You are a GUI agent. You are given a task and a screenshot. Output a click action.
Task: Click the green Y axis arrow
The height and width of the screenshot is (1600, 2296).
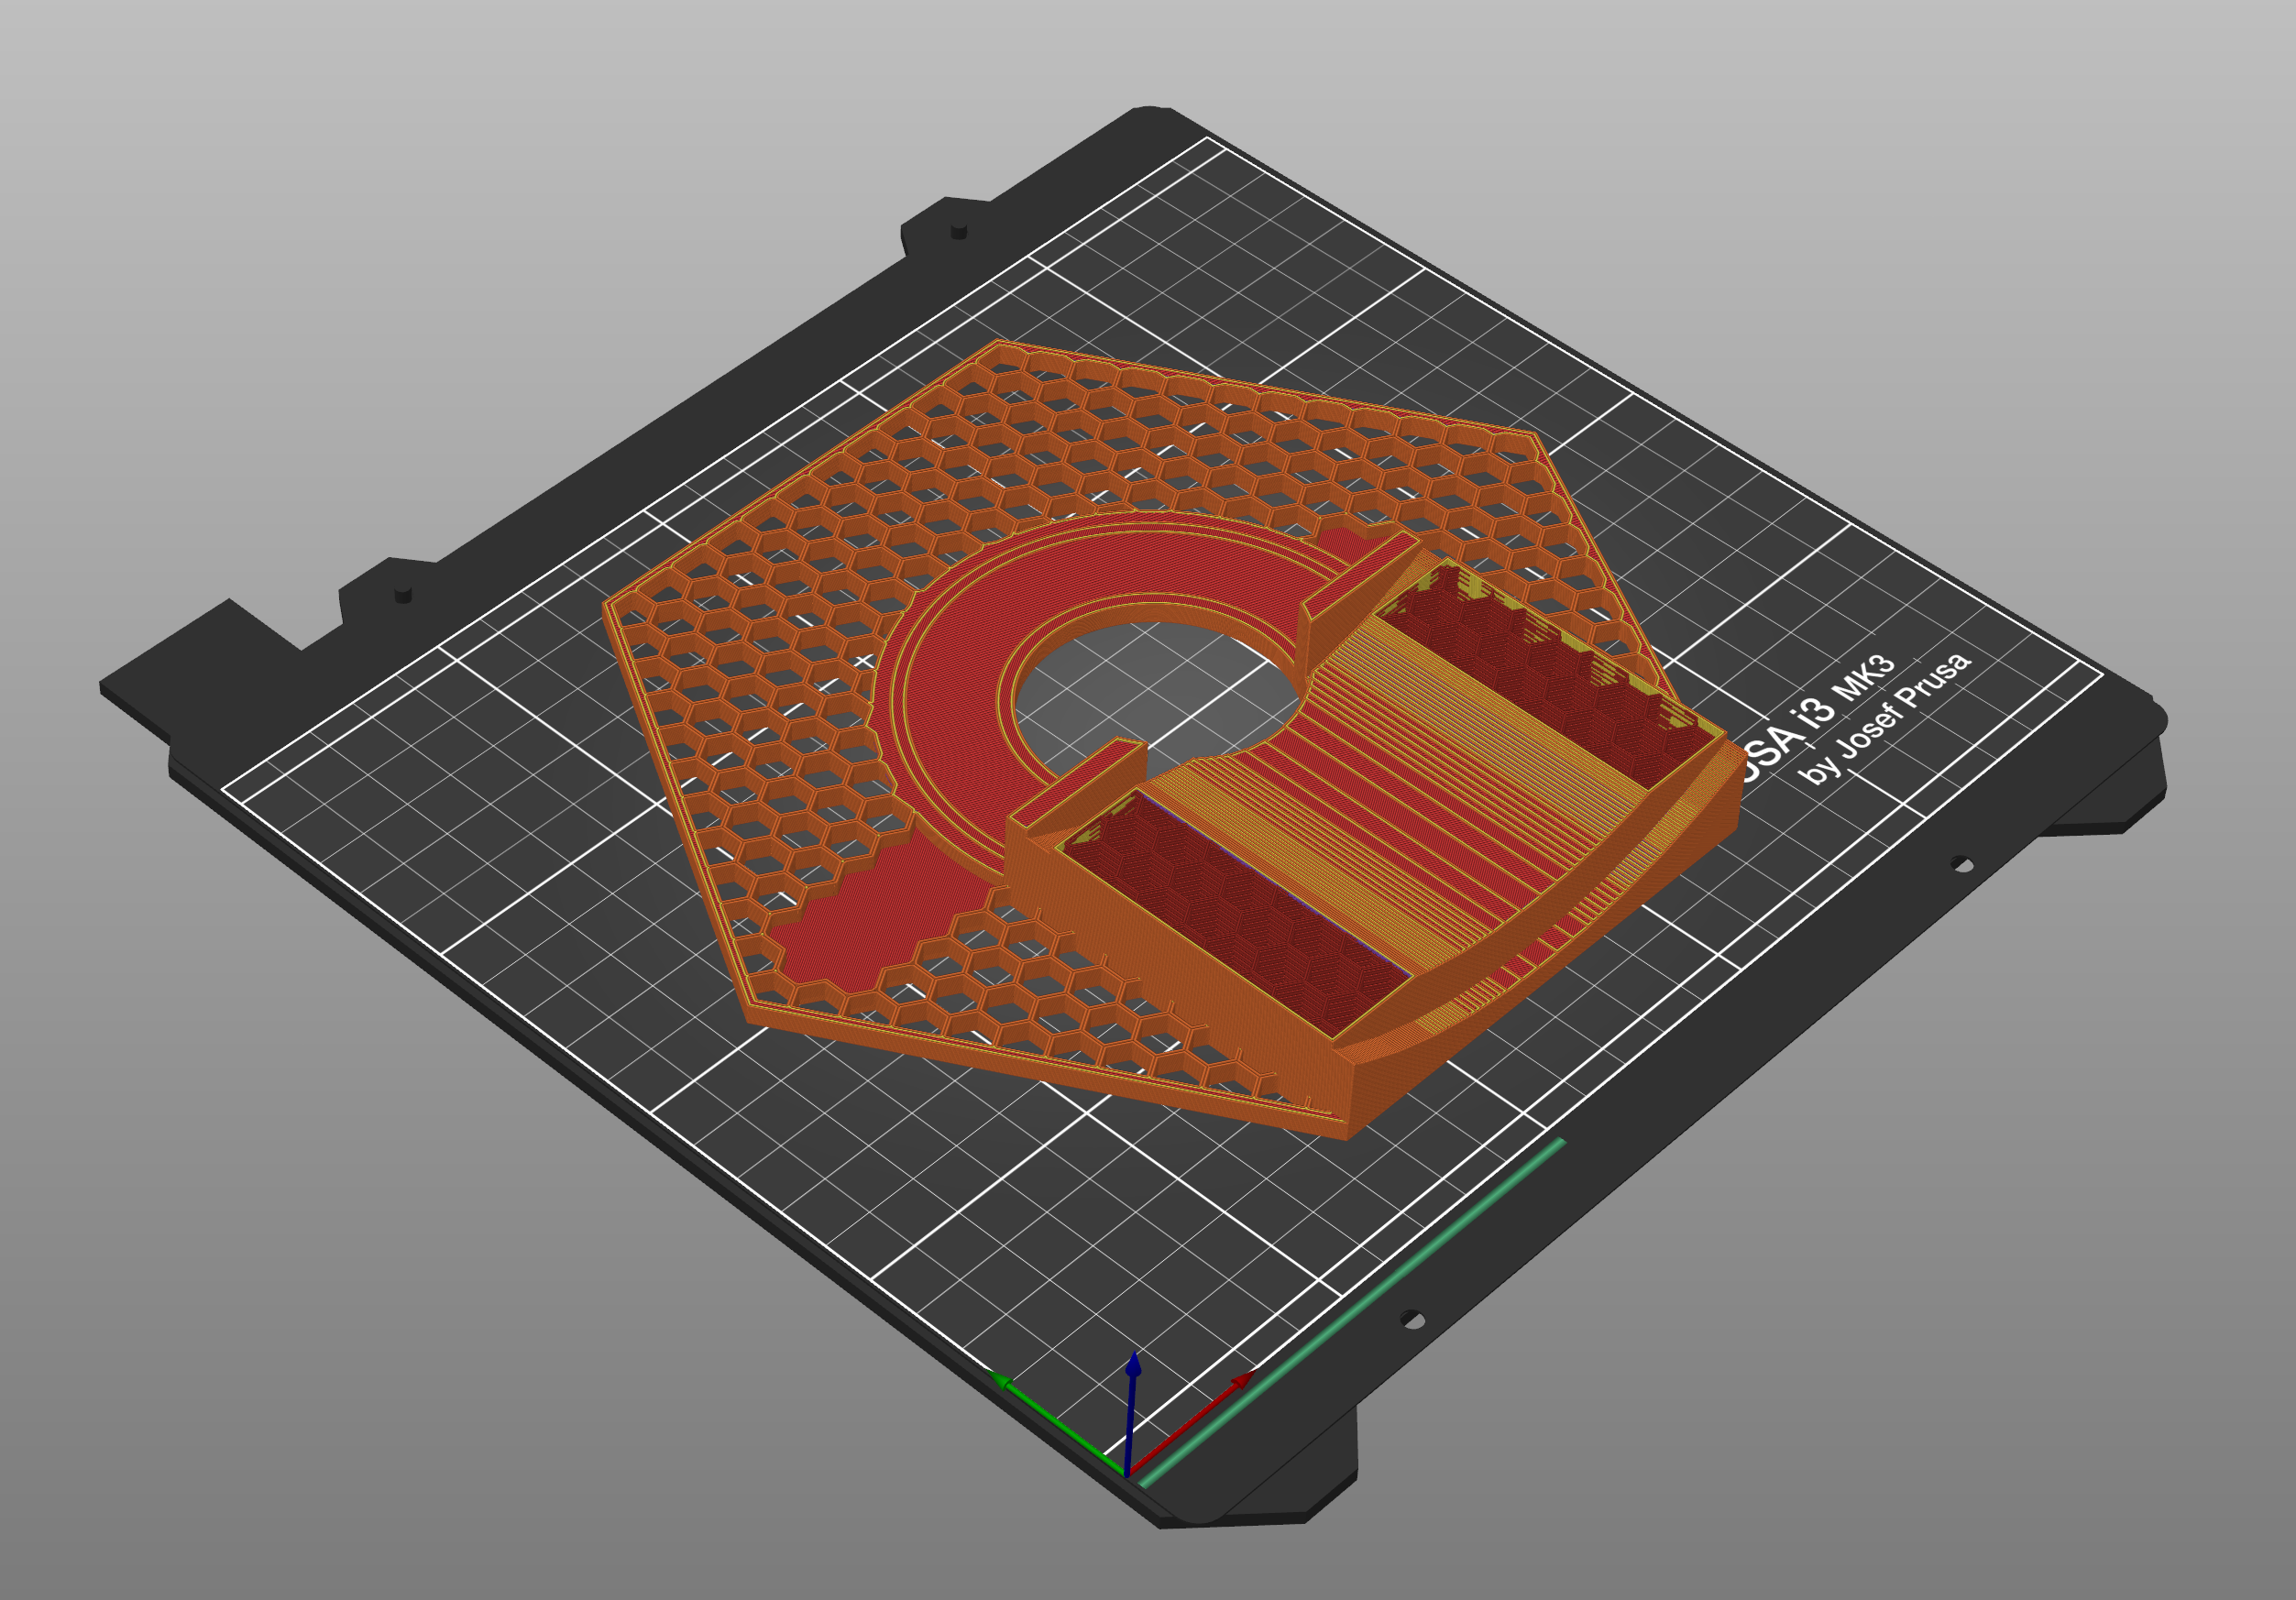point(1055,1423)
